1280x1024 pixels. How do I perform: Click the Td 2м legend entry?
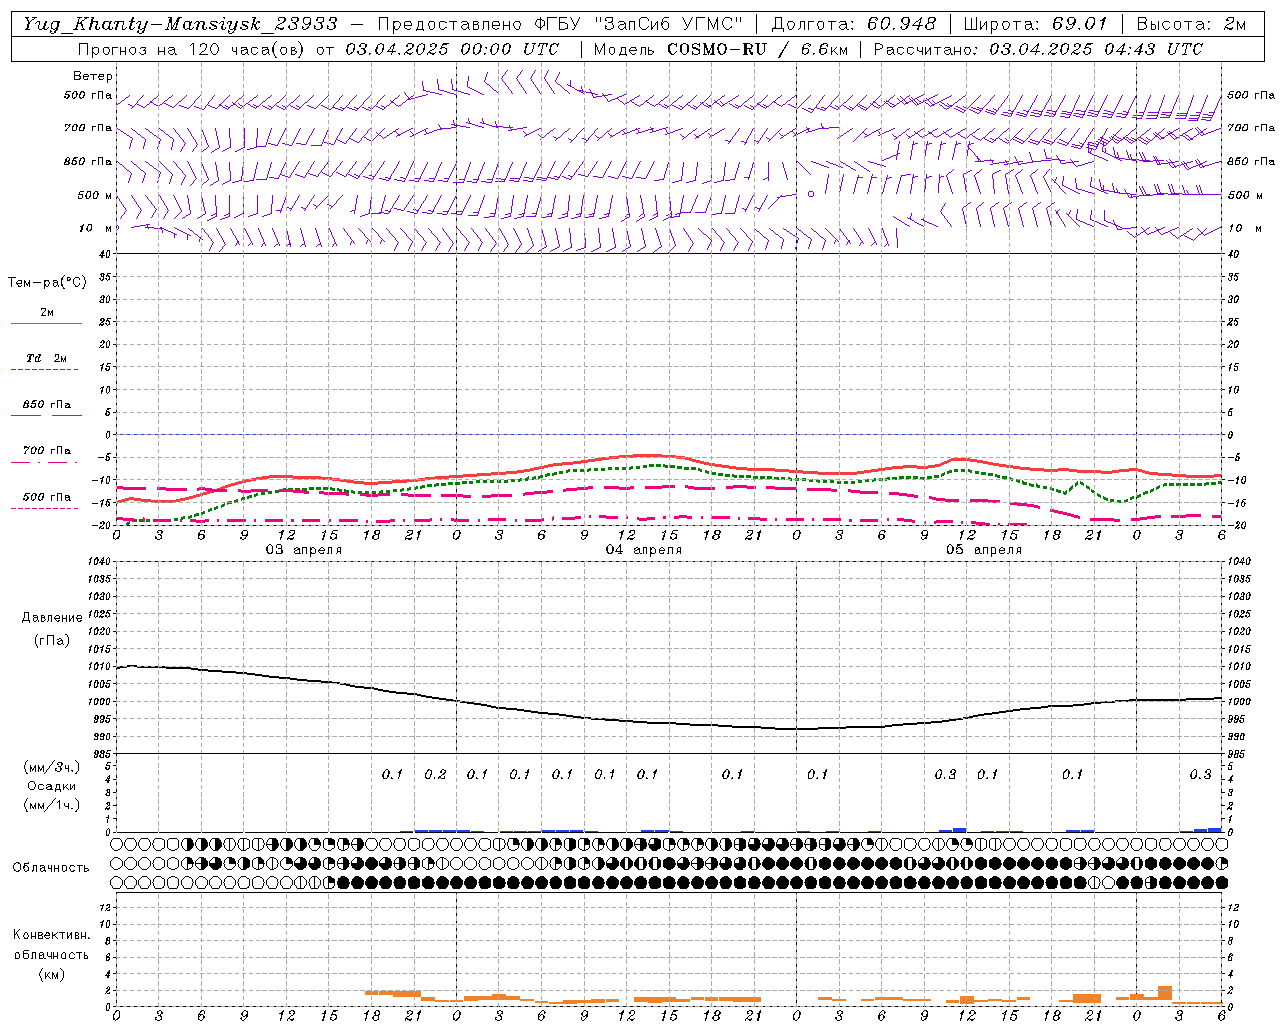47,358
